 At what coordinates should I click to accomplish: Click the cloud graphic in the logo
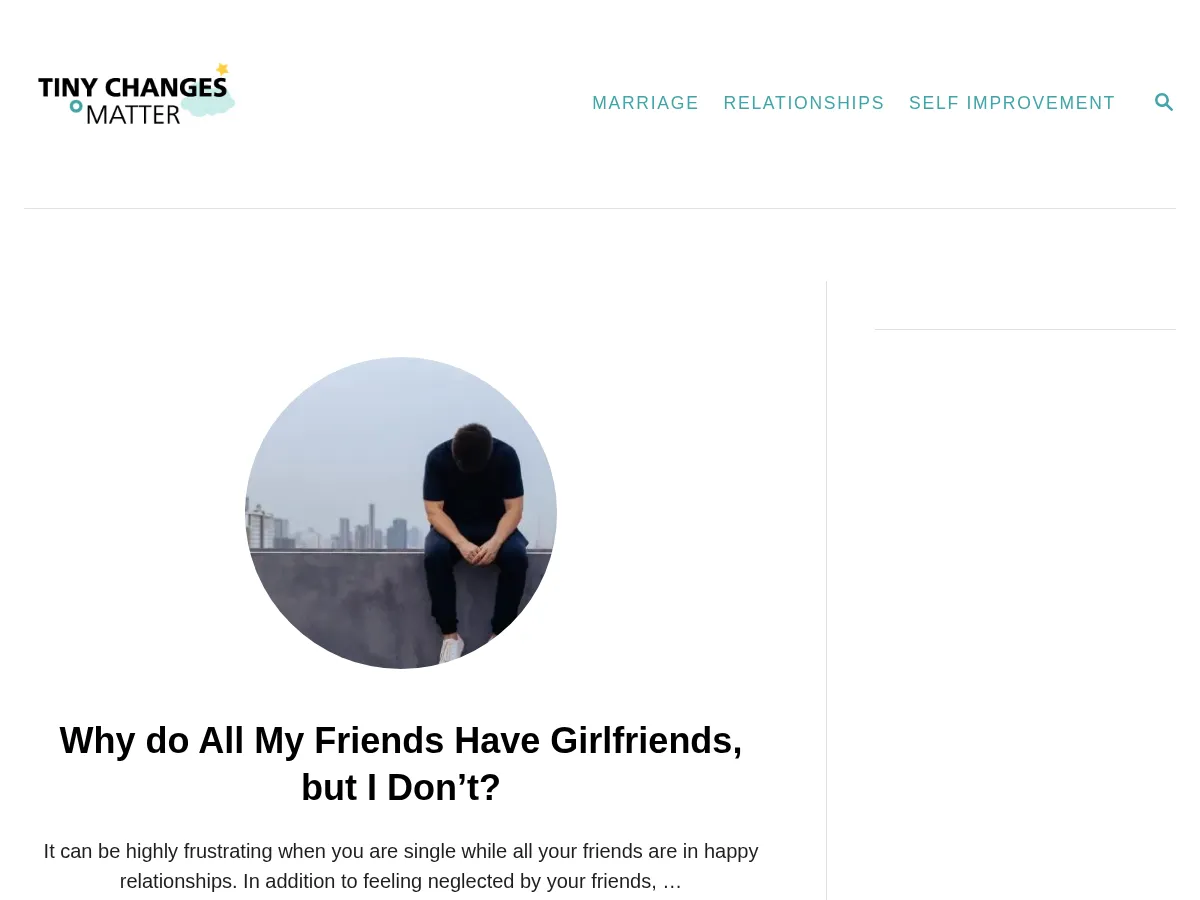[x=208, y=101]
